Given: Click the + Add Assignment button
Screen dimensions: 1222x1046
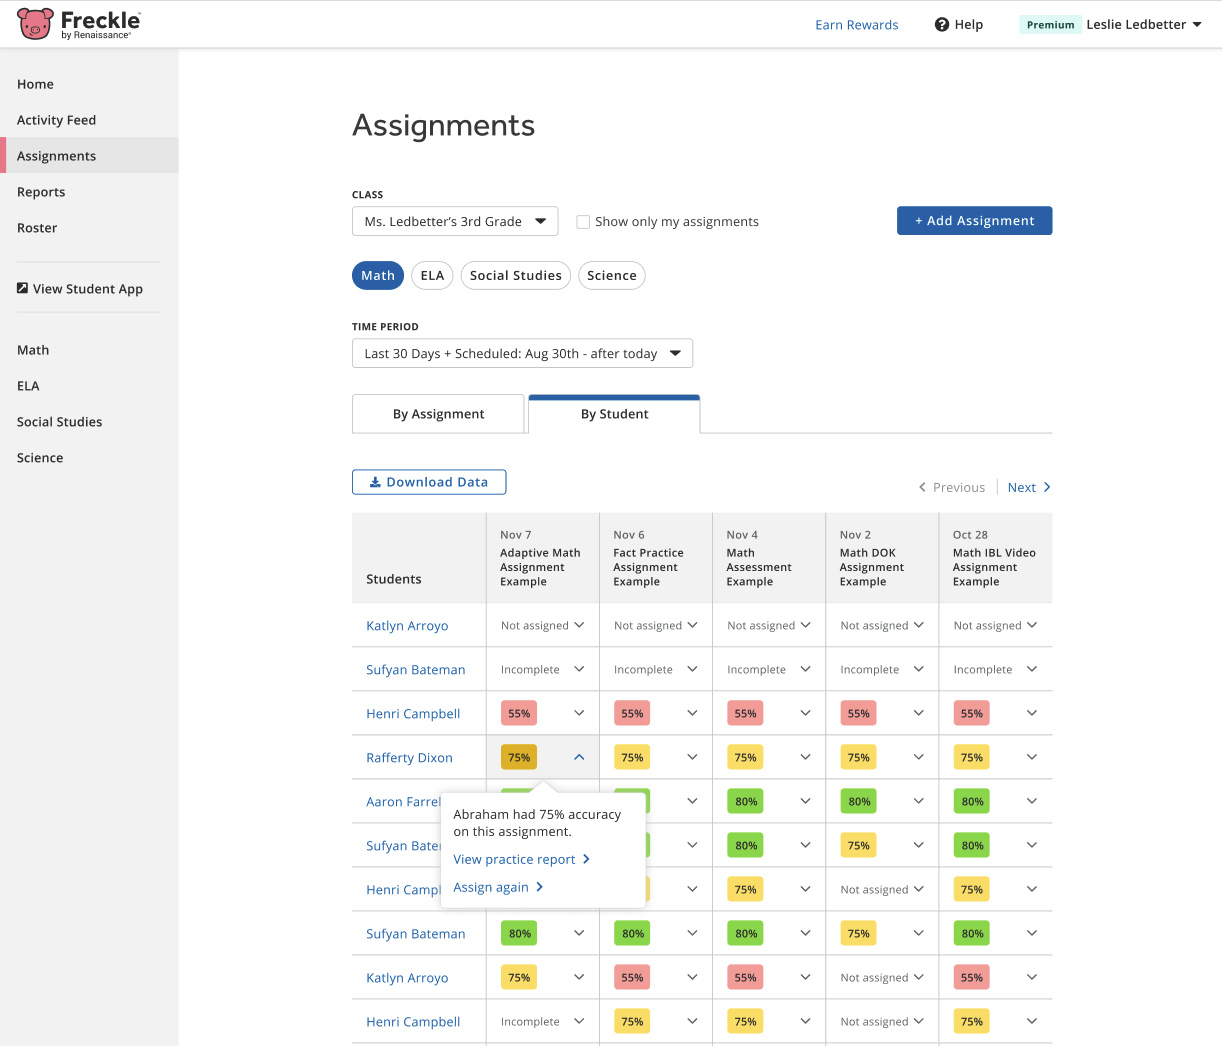Looking at the screenshot, I should coord(974,220).
